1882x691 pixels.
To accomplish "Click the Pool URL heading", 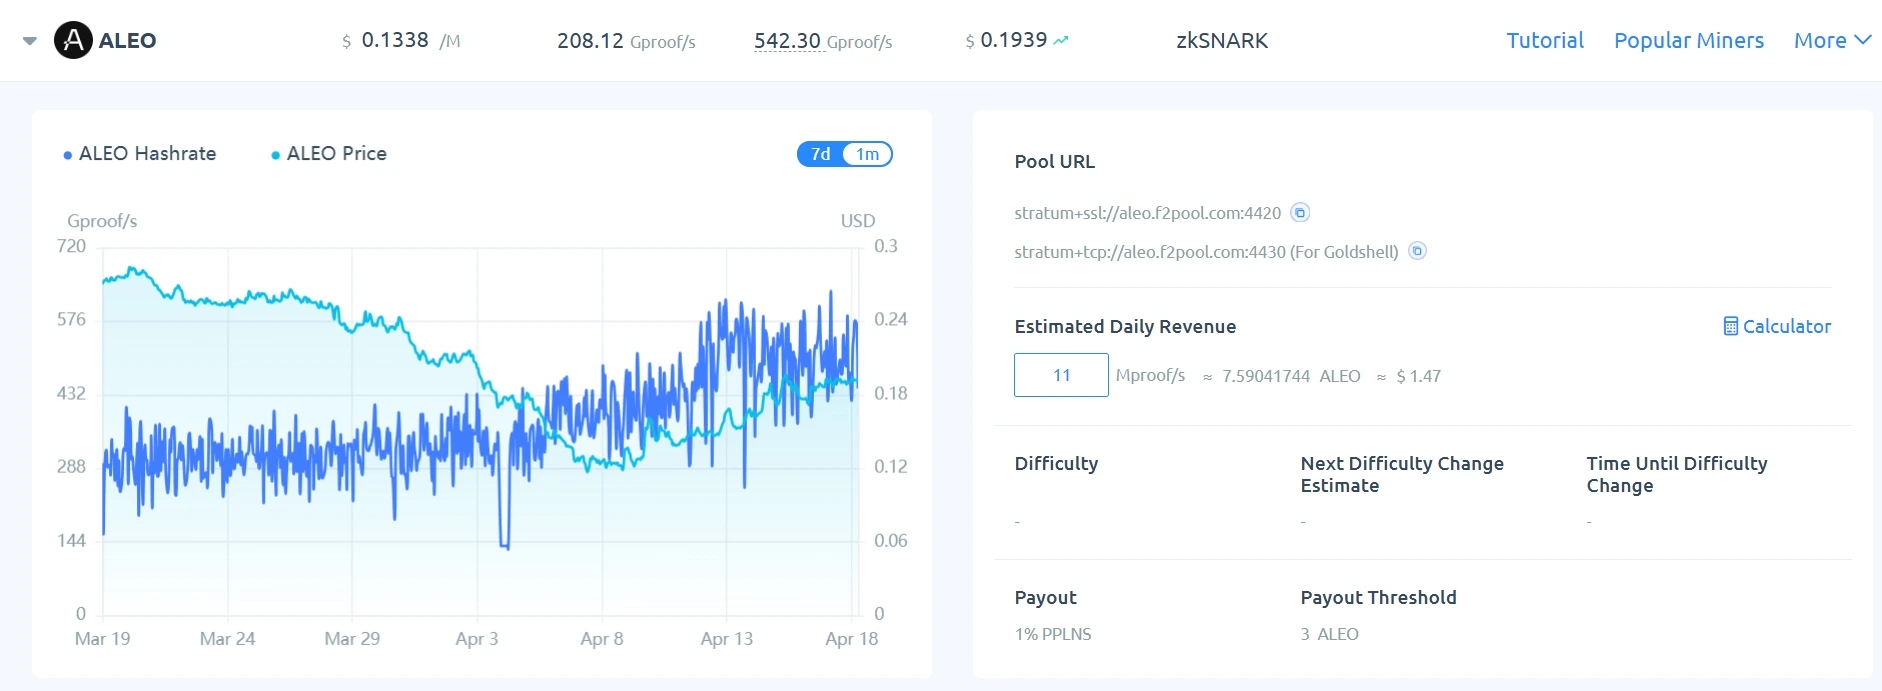I will (x=1054, y=162).
